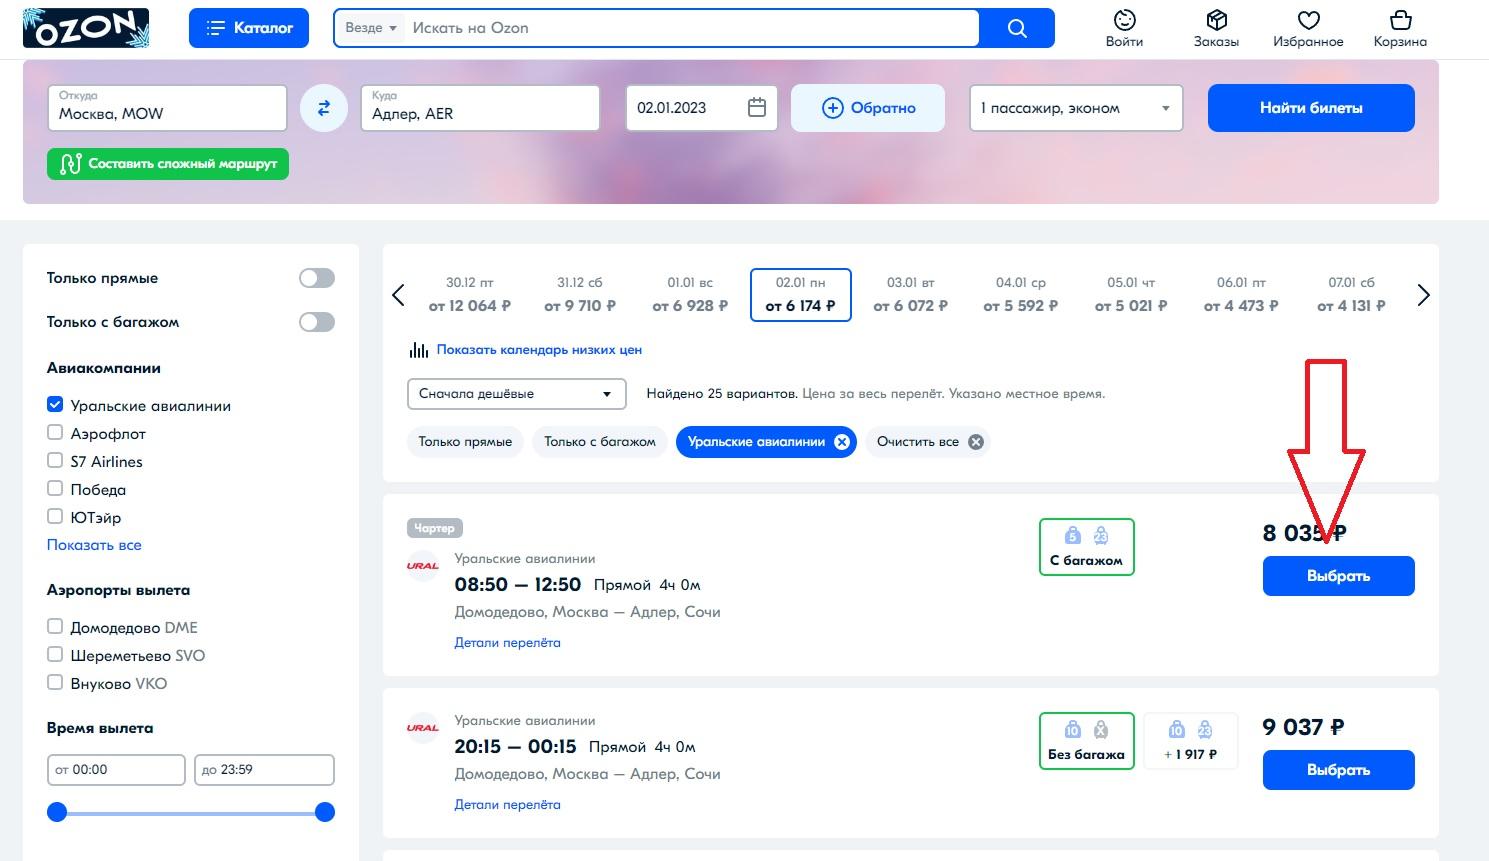Open the Заказы orders icon
Image resolution: width=1489 pixels, height=861 pixels.
click(1216, 21)
